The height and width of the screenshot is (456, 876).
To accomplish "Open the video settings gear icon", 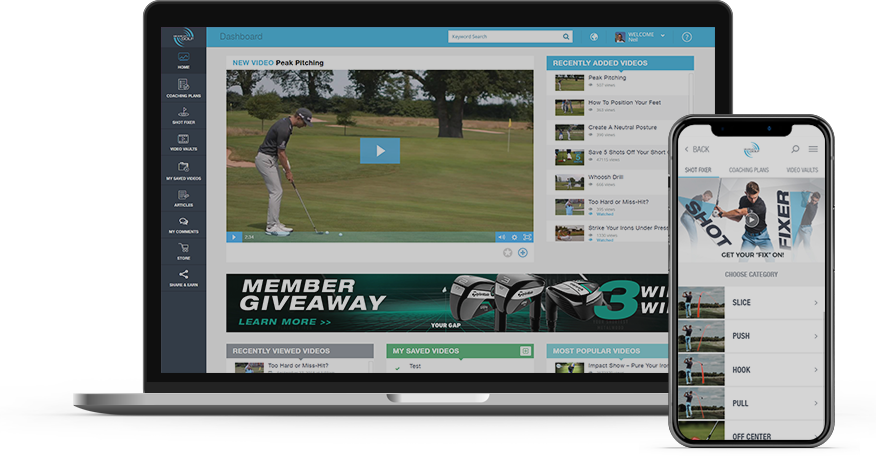I will (x=515, y=237).
